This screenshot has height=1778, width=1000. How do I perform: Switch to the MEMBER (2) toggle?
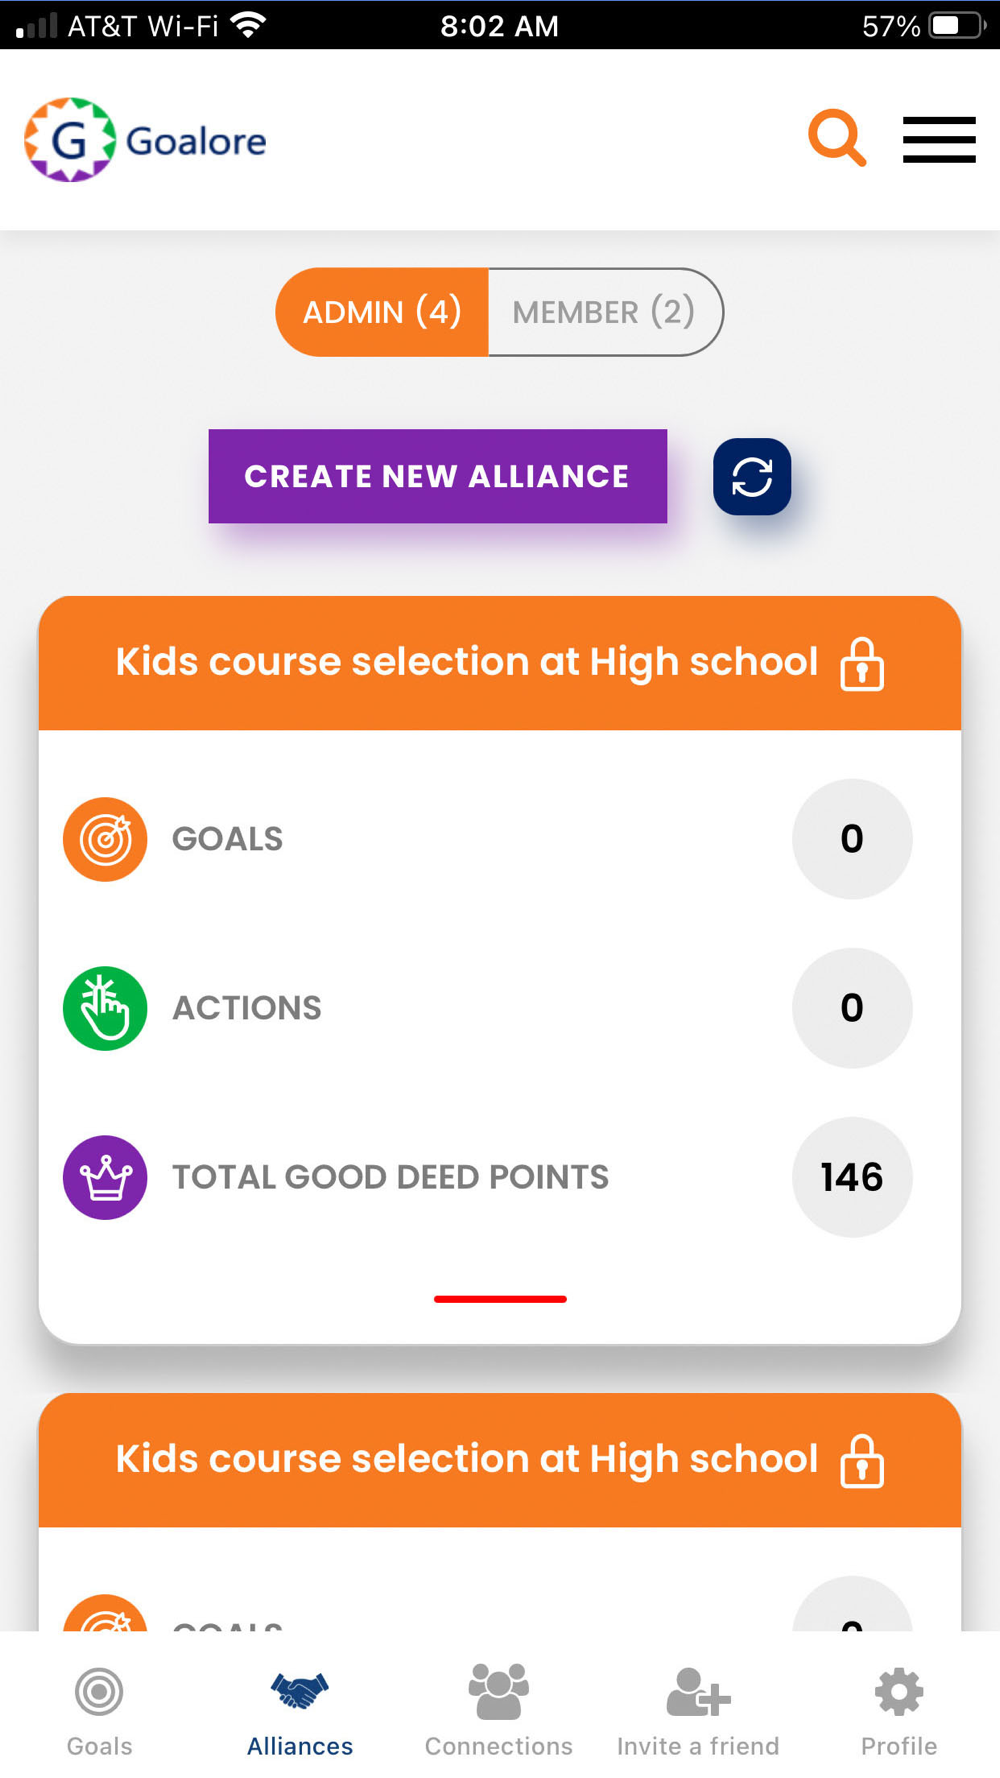(x=604, y=312)
